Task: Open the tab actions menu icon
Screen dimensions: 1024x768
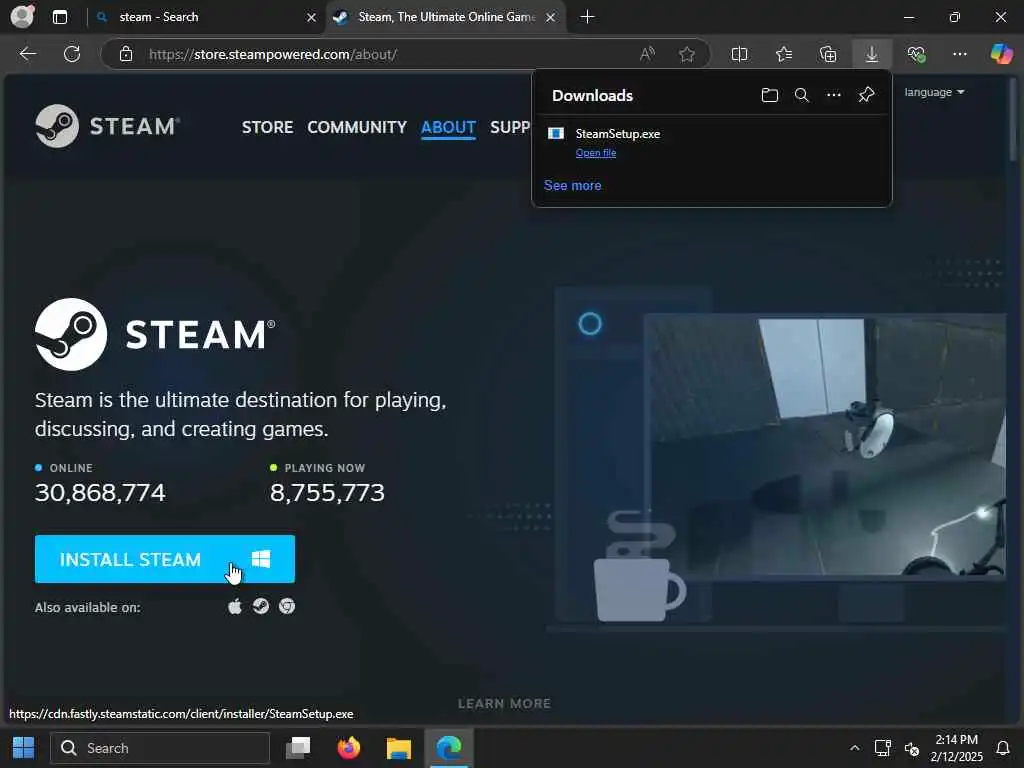Action: tap(59, 17)
